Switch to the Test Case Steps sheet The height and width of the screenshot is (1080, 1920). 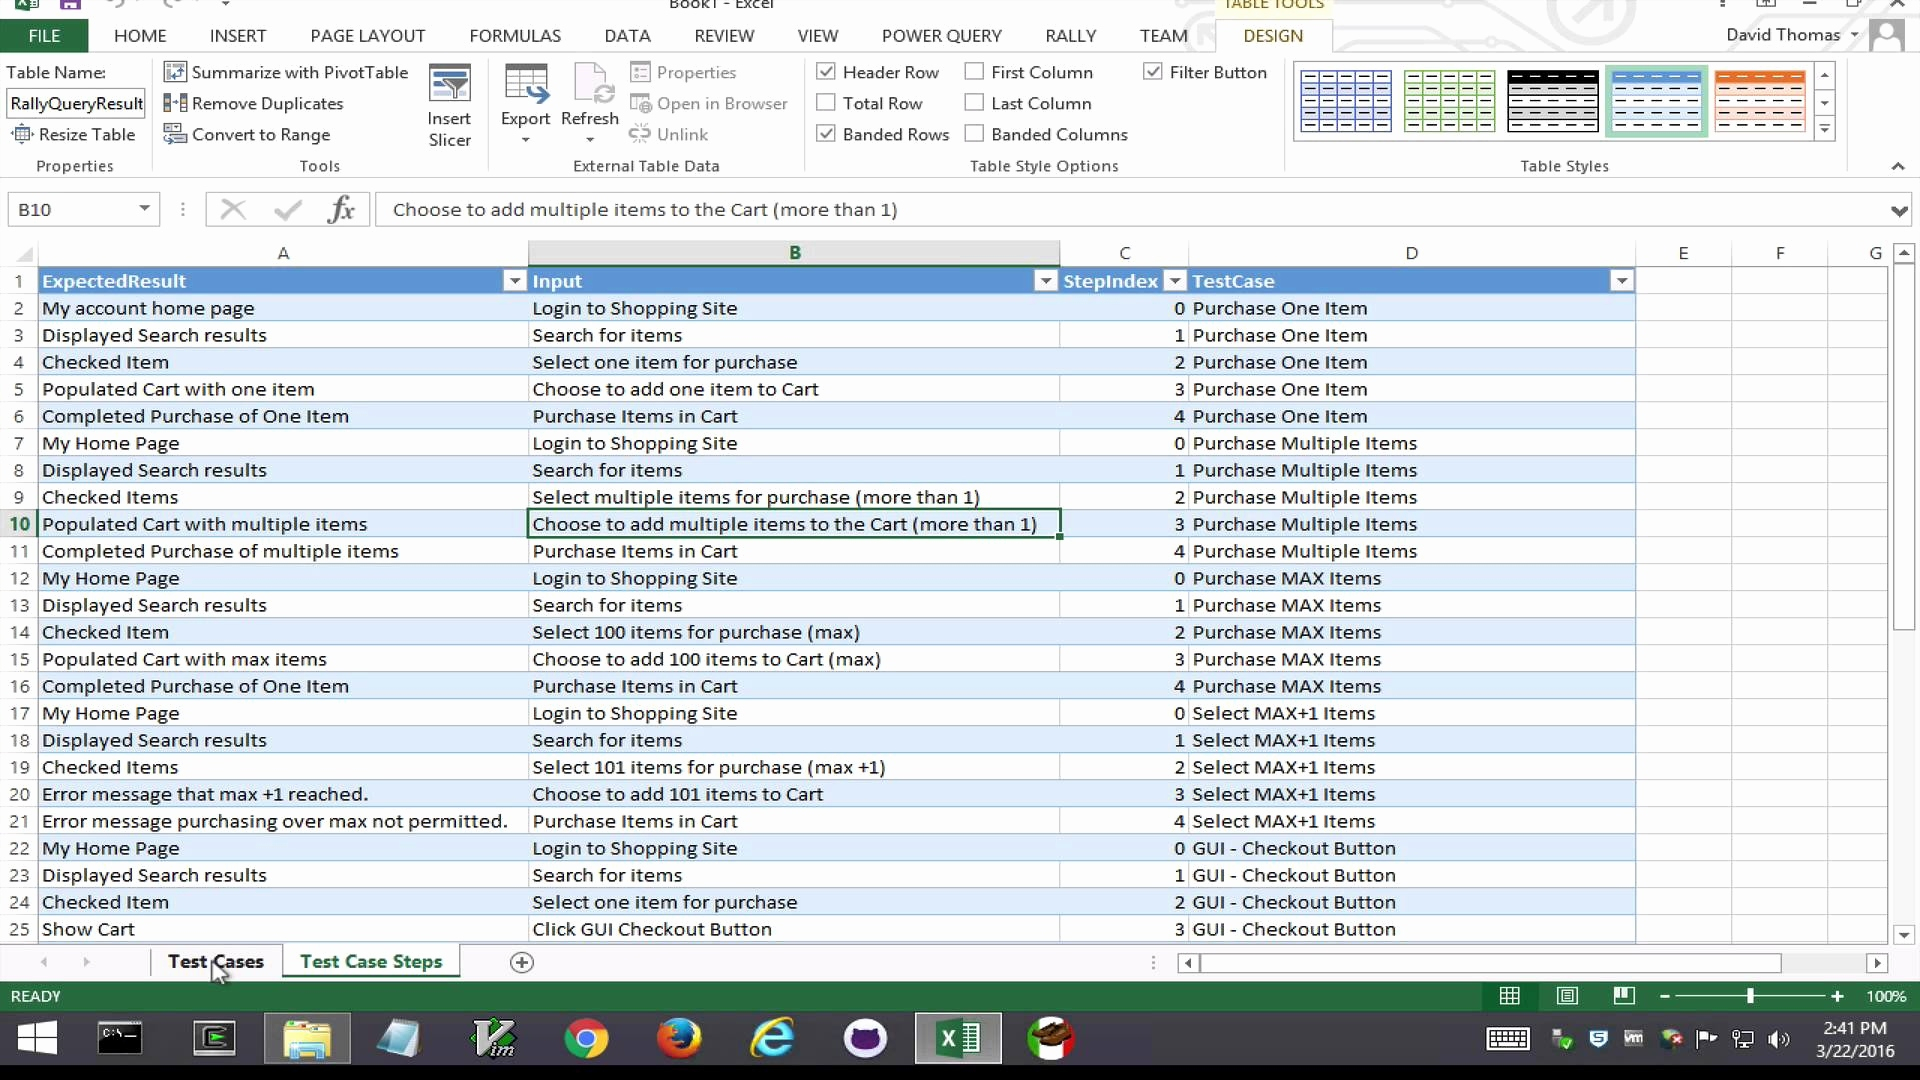(x=370, y=961)
